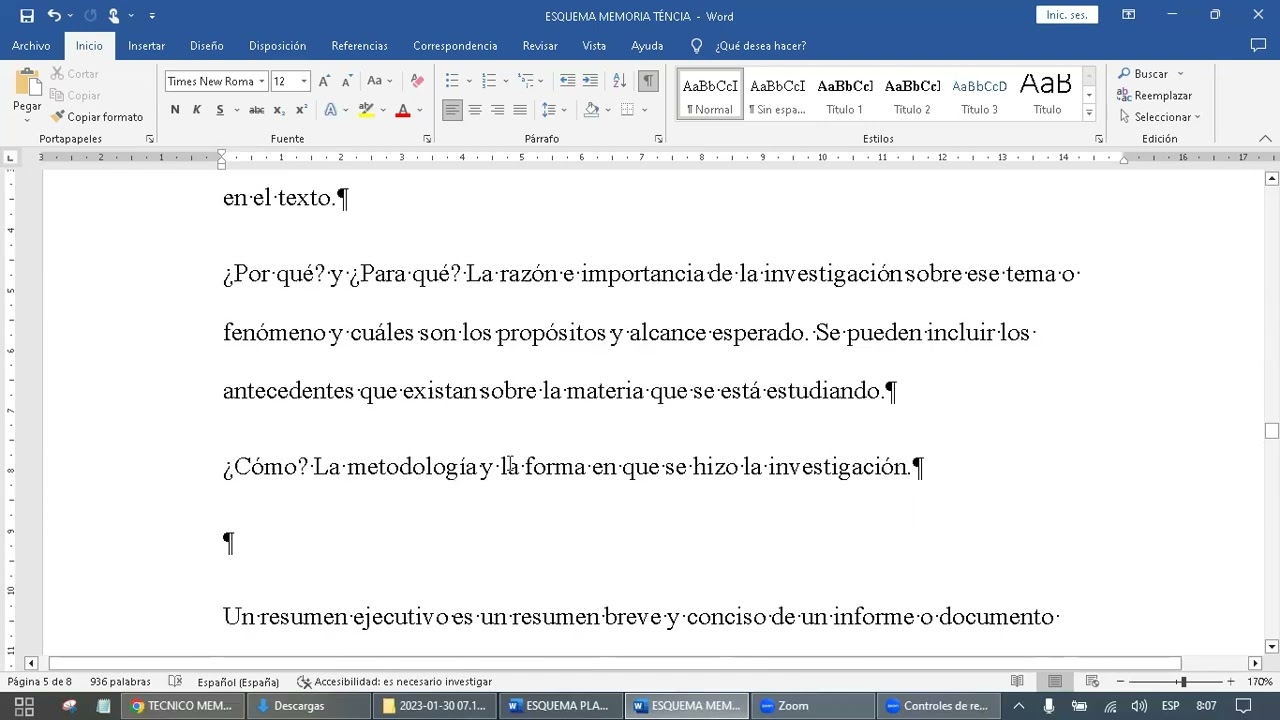The width and height of the screenshot is (1280, 720).
Task: Expand the Styles gallery more arrow
Action: tap(1089, 113)
